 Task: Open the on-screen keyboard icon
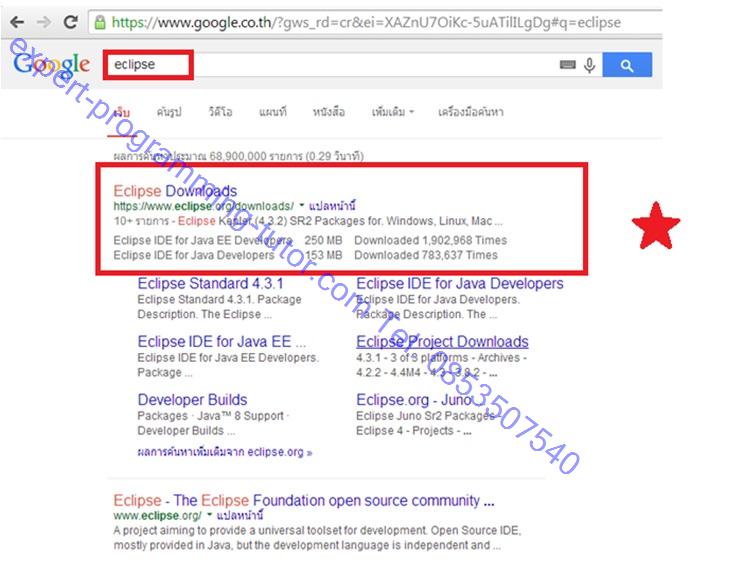568,65
